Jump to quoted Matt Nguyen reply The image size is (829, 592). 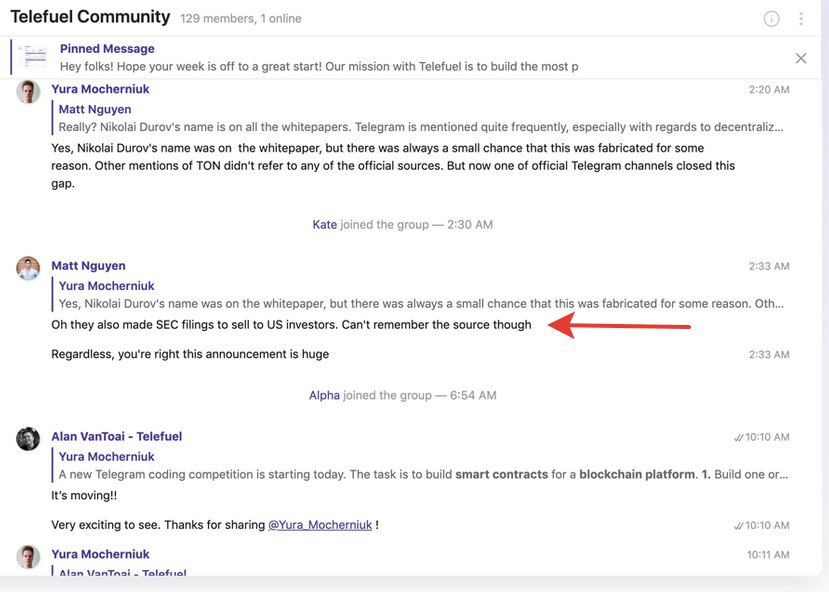coord(420,119)
